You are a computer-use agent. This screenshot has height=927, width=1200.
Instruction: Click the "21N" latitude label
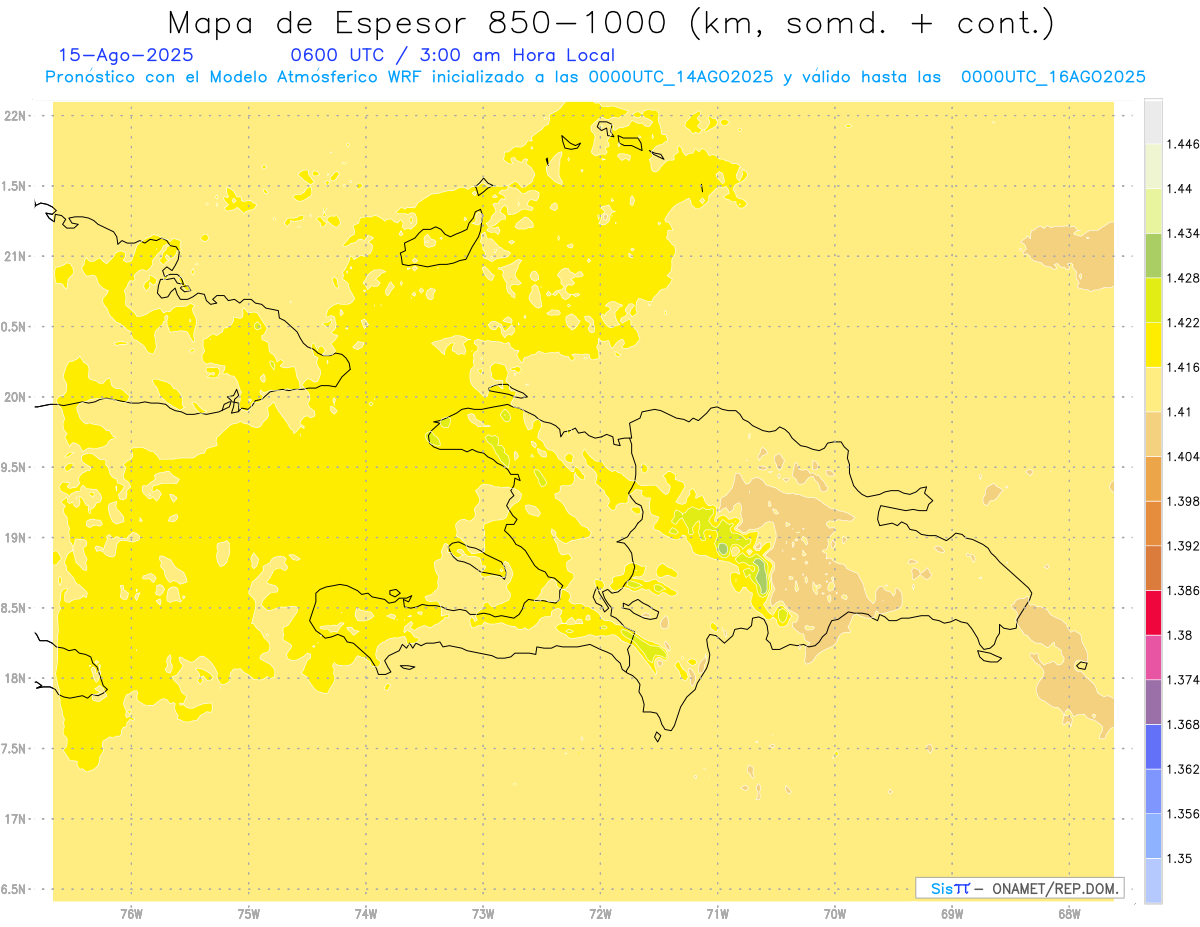[x=15, y=256]
